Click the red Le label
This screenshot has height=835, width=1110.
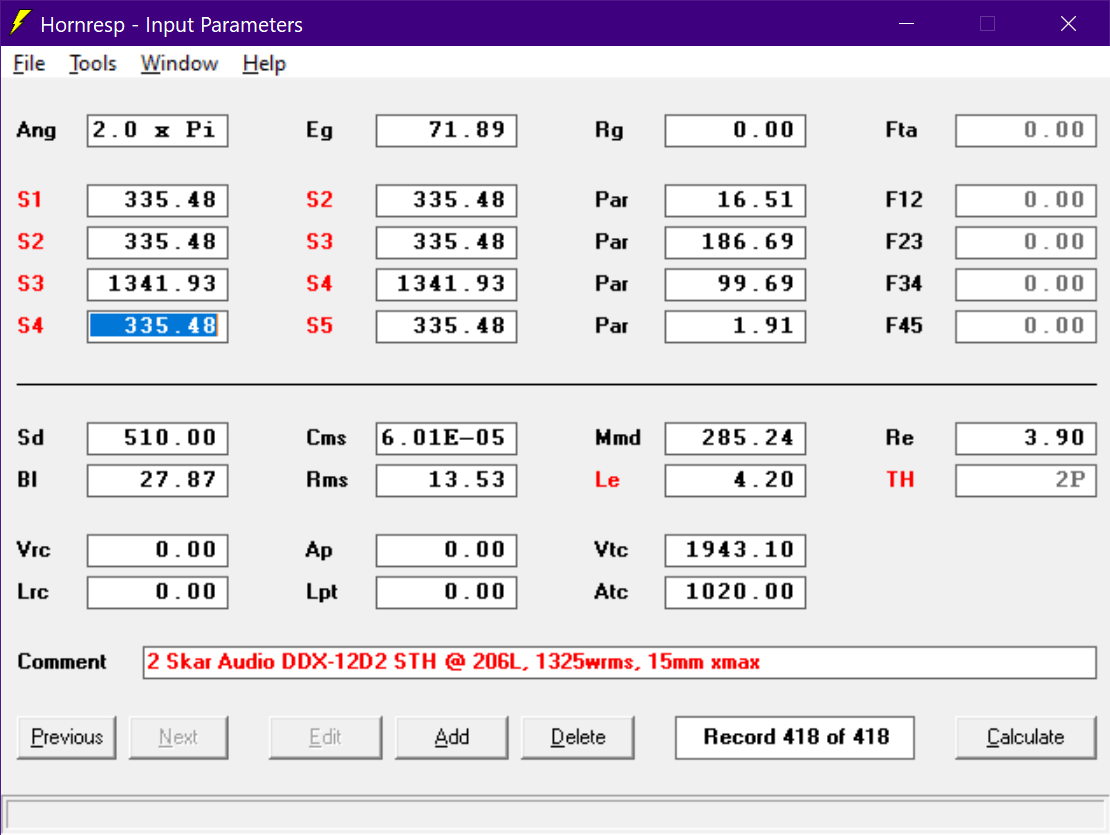pyautogui.click(x=607, y=480)
